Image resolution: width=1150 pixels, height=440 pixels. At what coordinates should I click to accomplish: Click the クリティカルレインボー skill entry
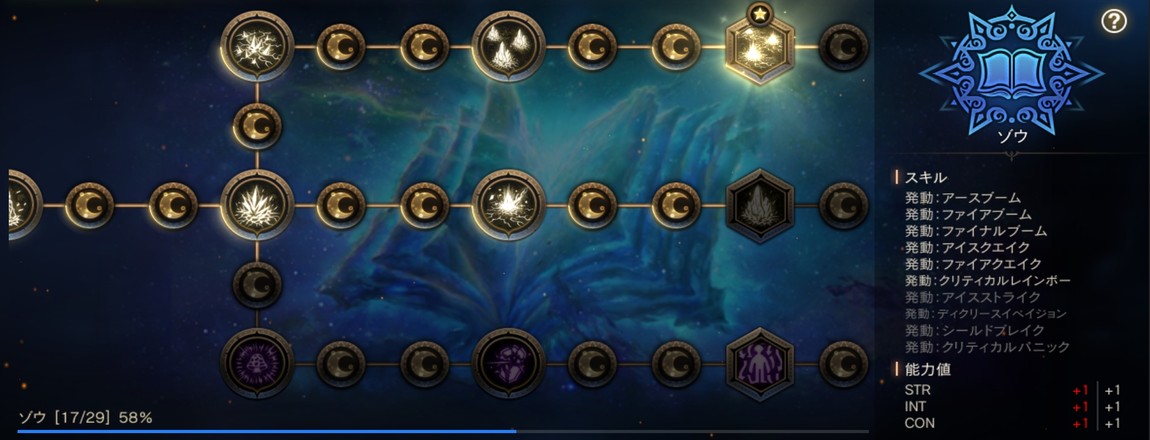click(988, 281)
